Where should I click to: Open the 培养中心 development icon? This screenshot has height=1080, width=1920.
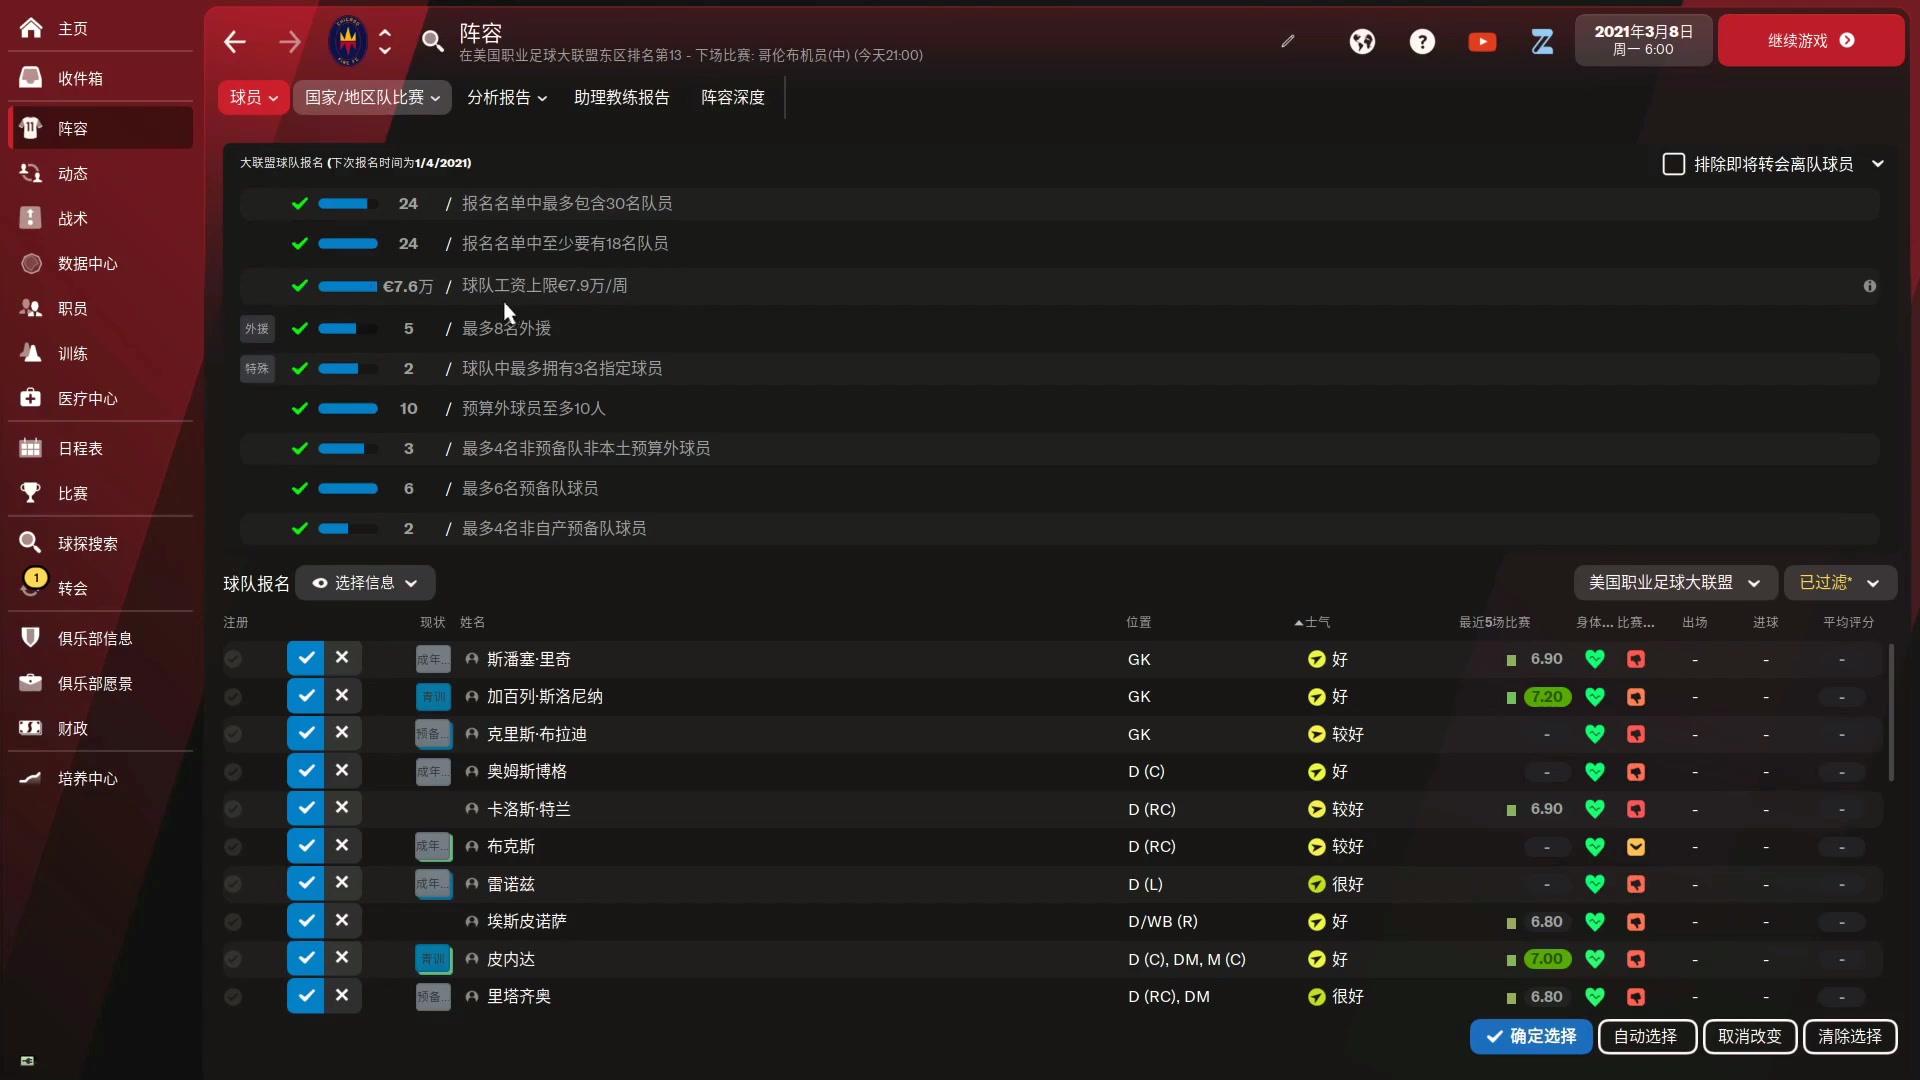31,778
